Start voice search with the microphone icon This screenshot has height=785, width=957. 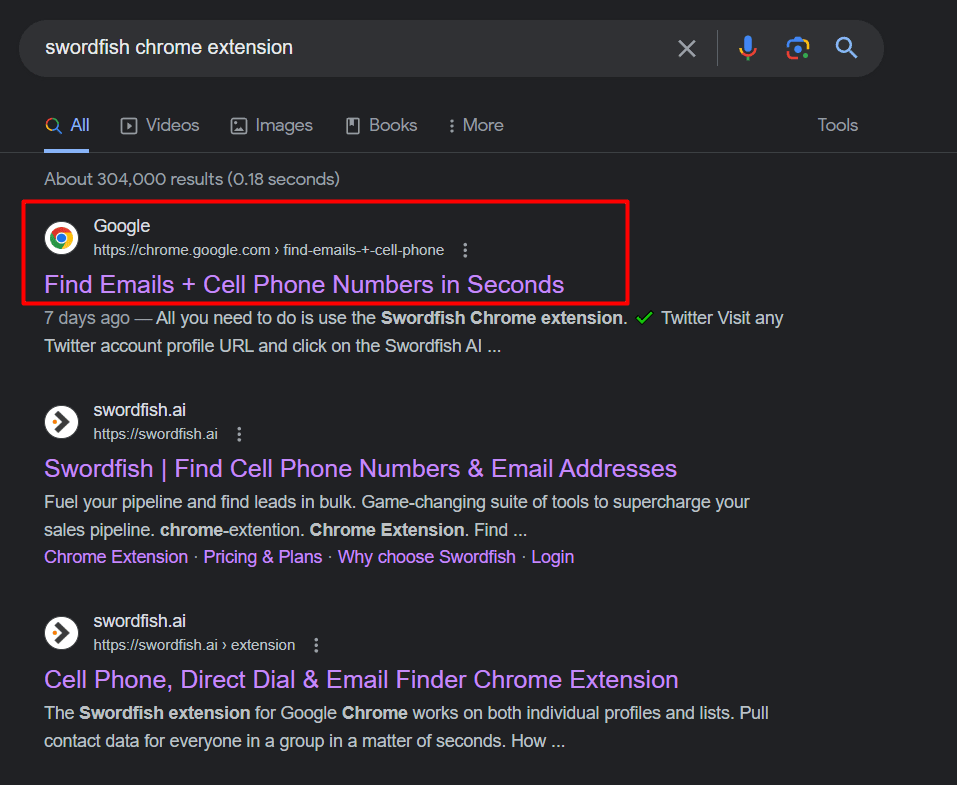point(748,48)
